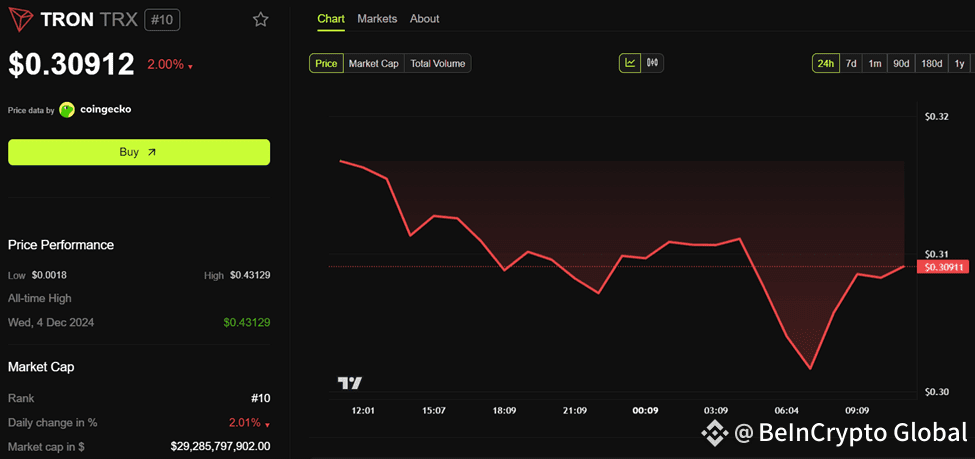Click the 2.00% price change indicator
Screen dimensions: 975x459
(170, 65)
